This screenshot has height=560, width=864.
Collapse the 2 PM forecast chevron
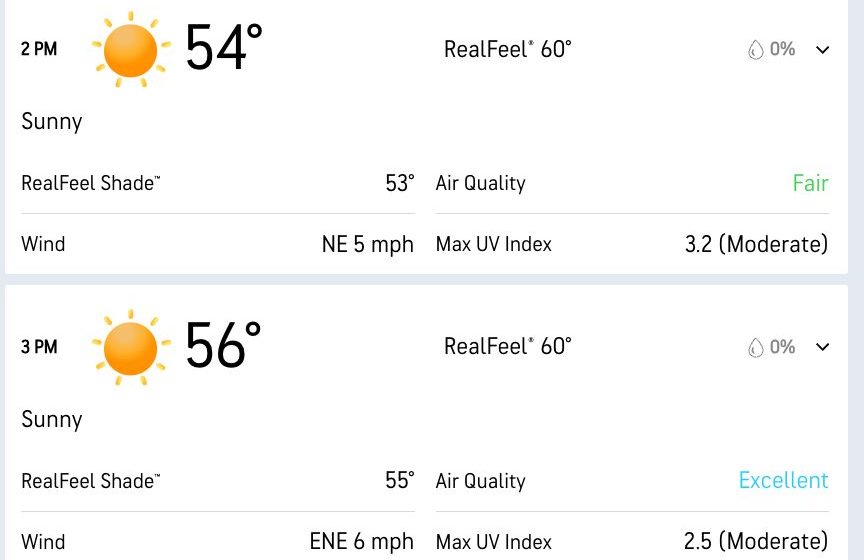pos(823,50)
